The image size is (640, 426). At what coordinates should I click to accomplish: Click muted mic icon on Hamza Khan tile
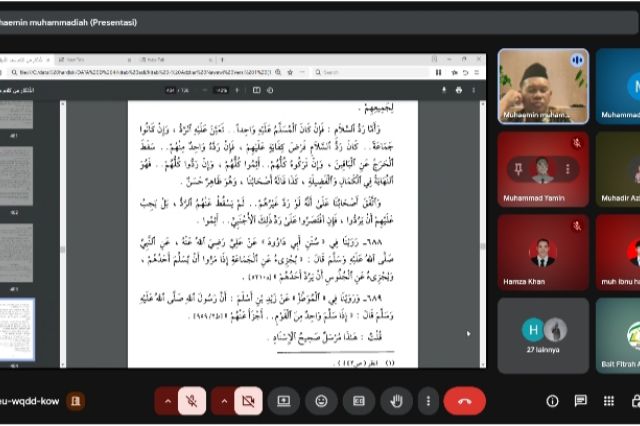coord(577,226)
